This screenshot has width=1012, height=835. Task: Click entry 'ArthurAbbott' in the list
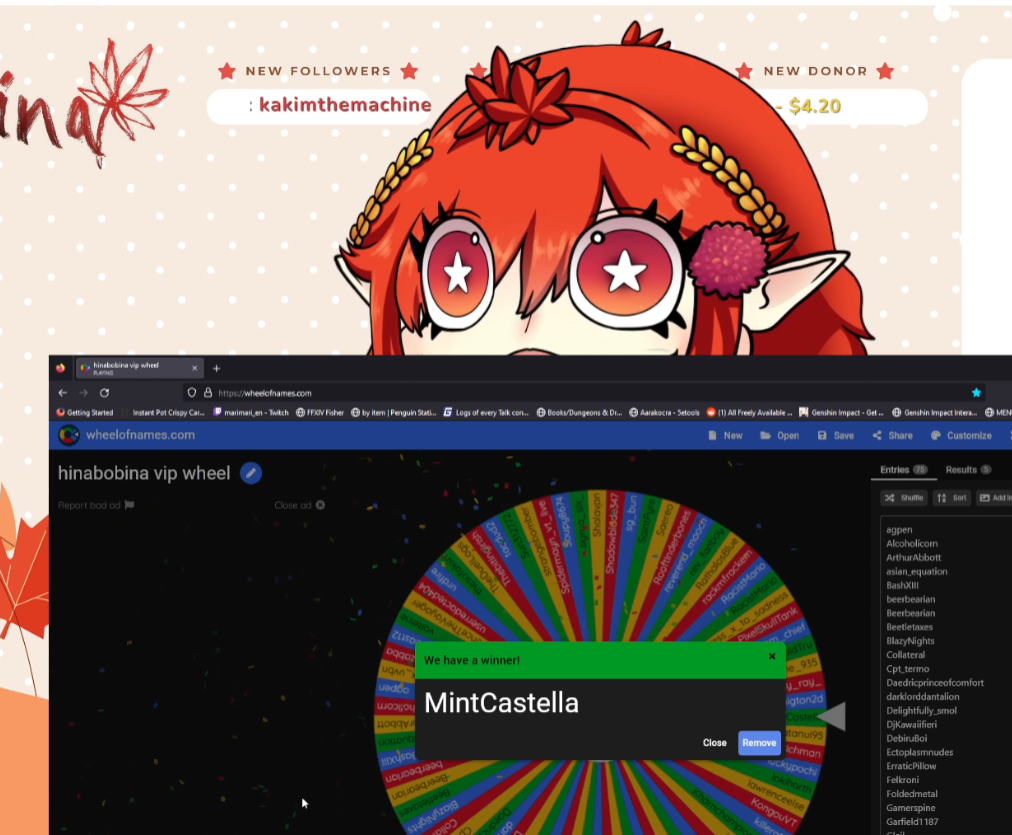tap(913, 558)
